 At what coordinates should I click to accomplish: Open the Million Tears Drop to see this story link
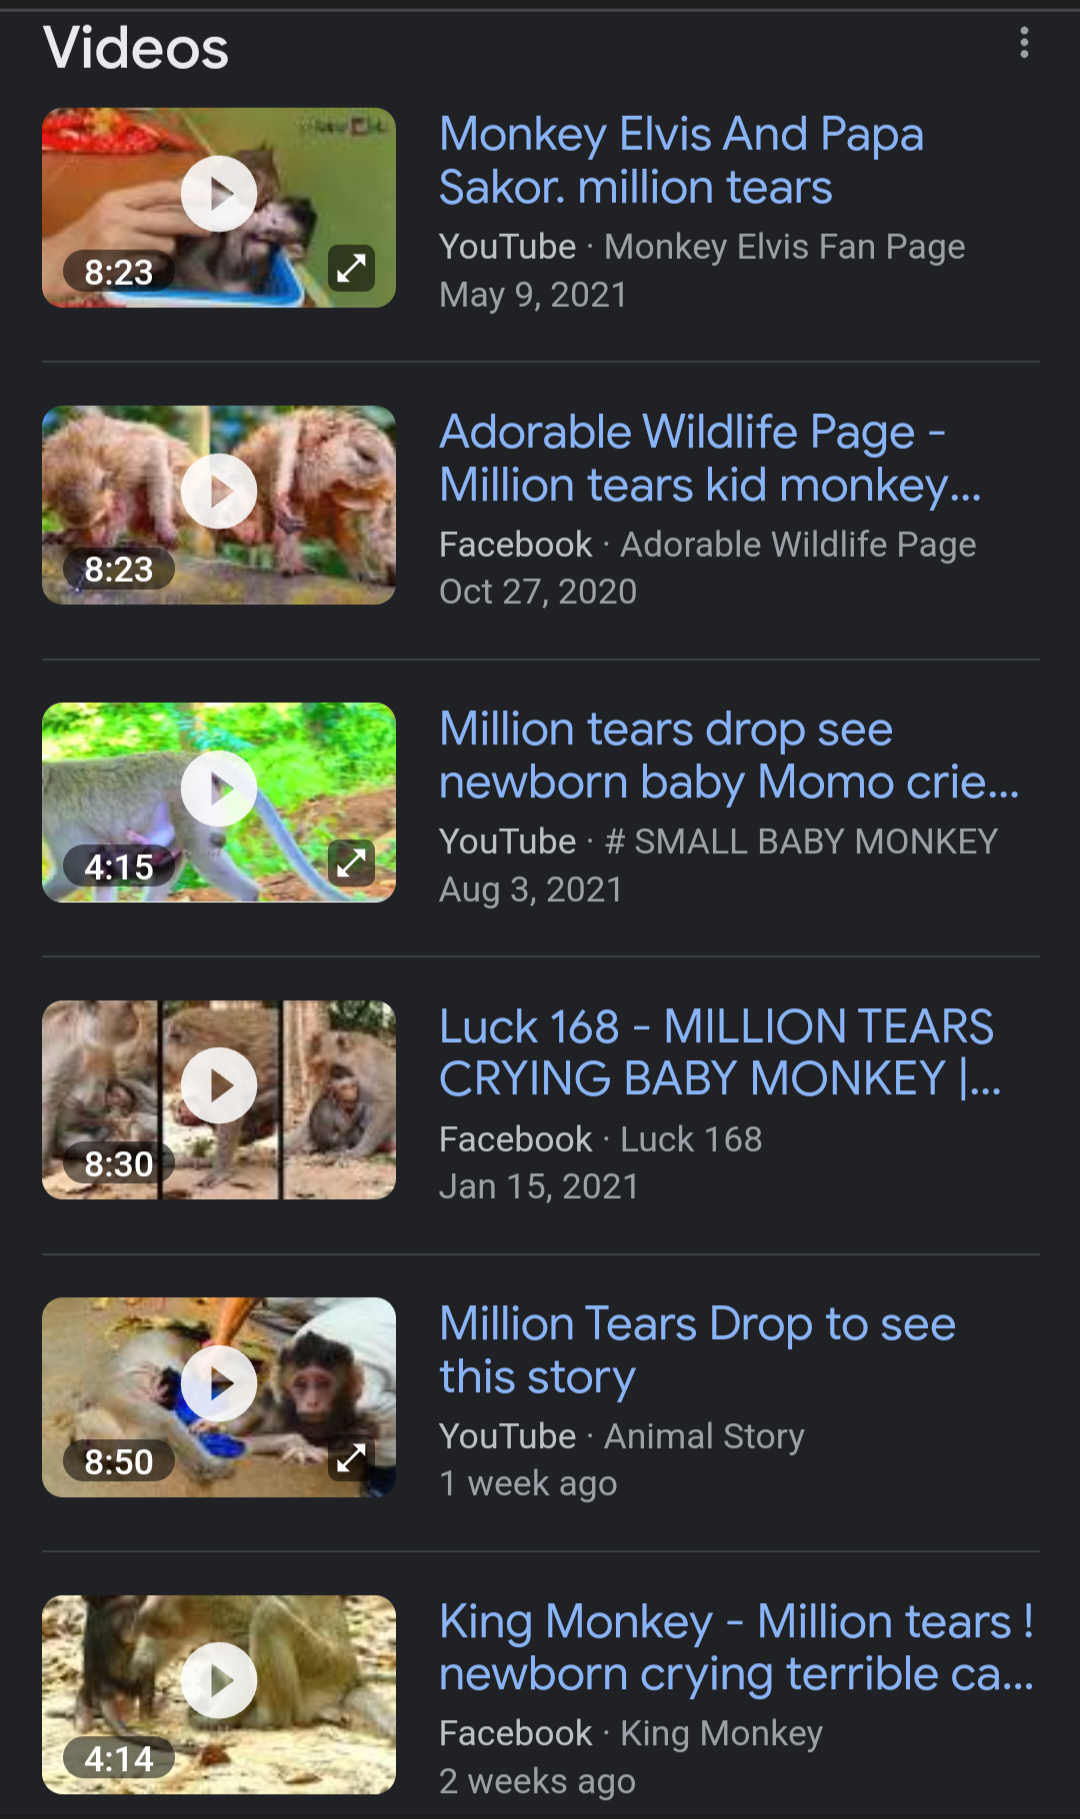pyautogui.click(x=697, y=1350)
